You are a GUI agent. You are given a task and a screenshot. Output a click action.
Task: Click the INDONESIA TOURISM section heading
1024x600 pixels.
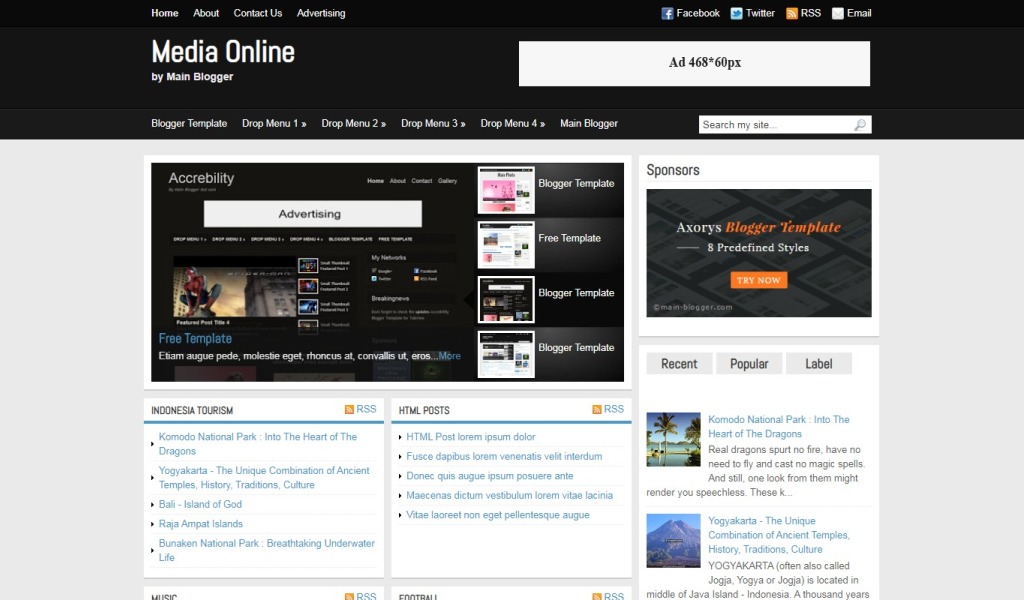192,410
